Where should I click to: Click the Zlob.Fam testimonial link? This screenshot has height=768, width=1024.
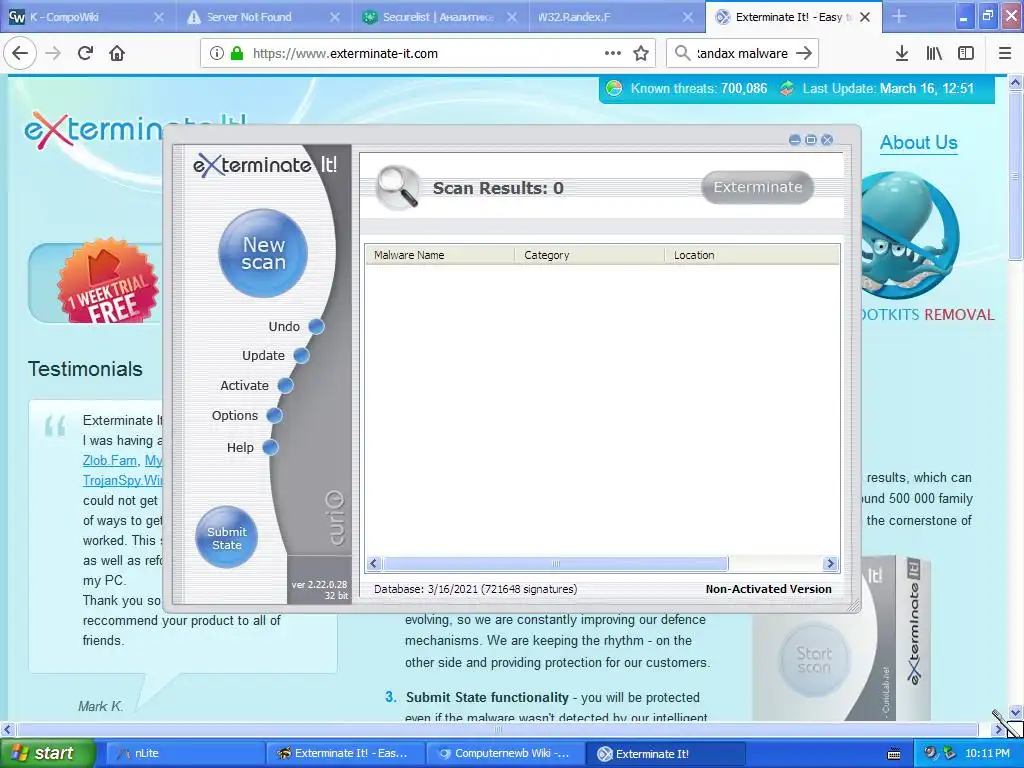click(x=110, y=460)
